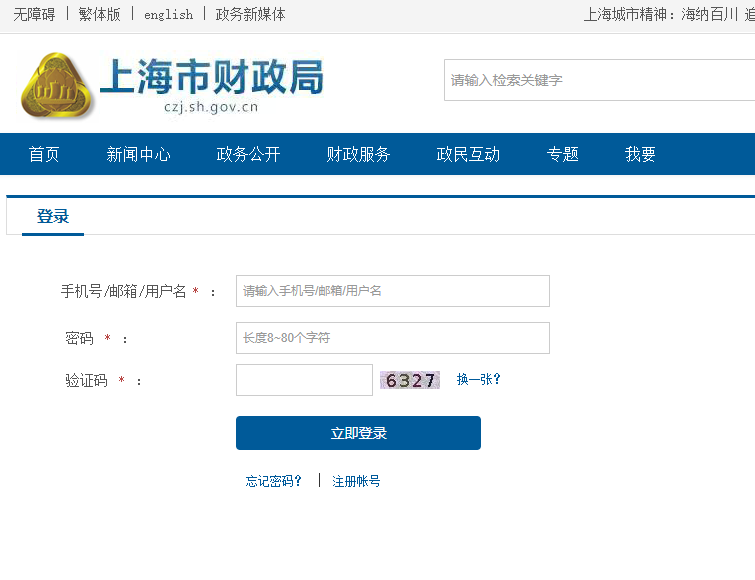Switch to 繁体版 traditional Chinese version
The width and height of the screenshot is (755, 580).
pos(99,14)
